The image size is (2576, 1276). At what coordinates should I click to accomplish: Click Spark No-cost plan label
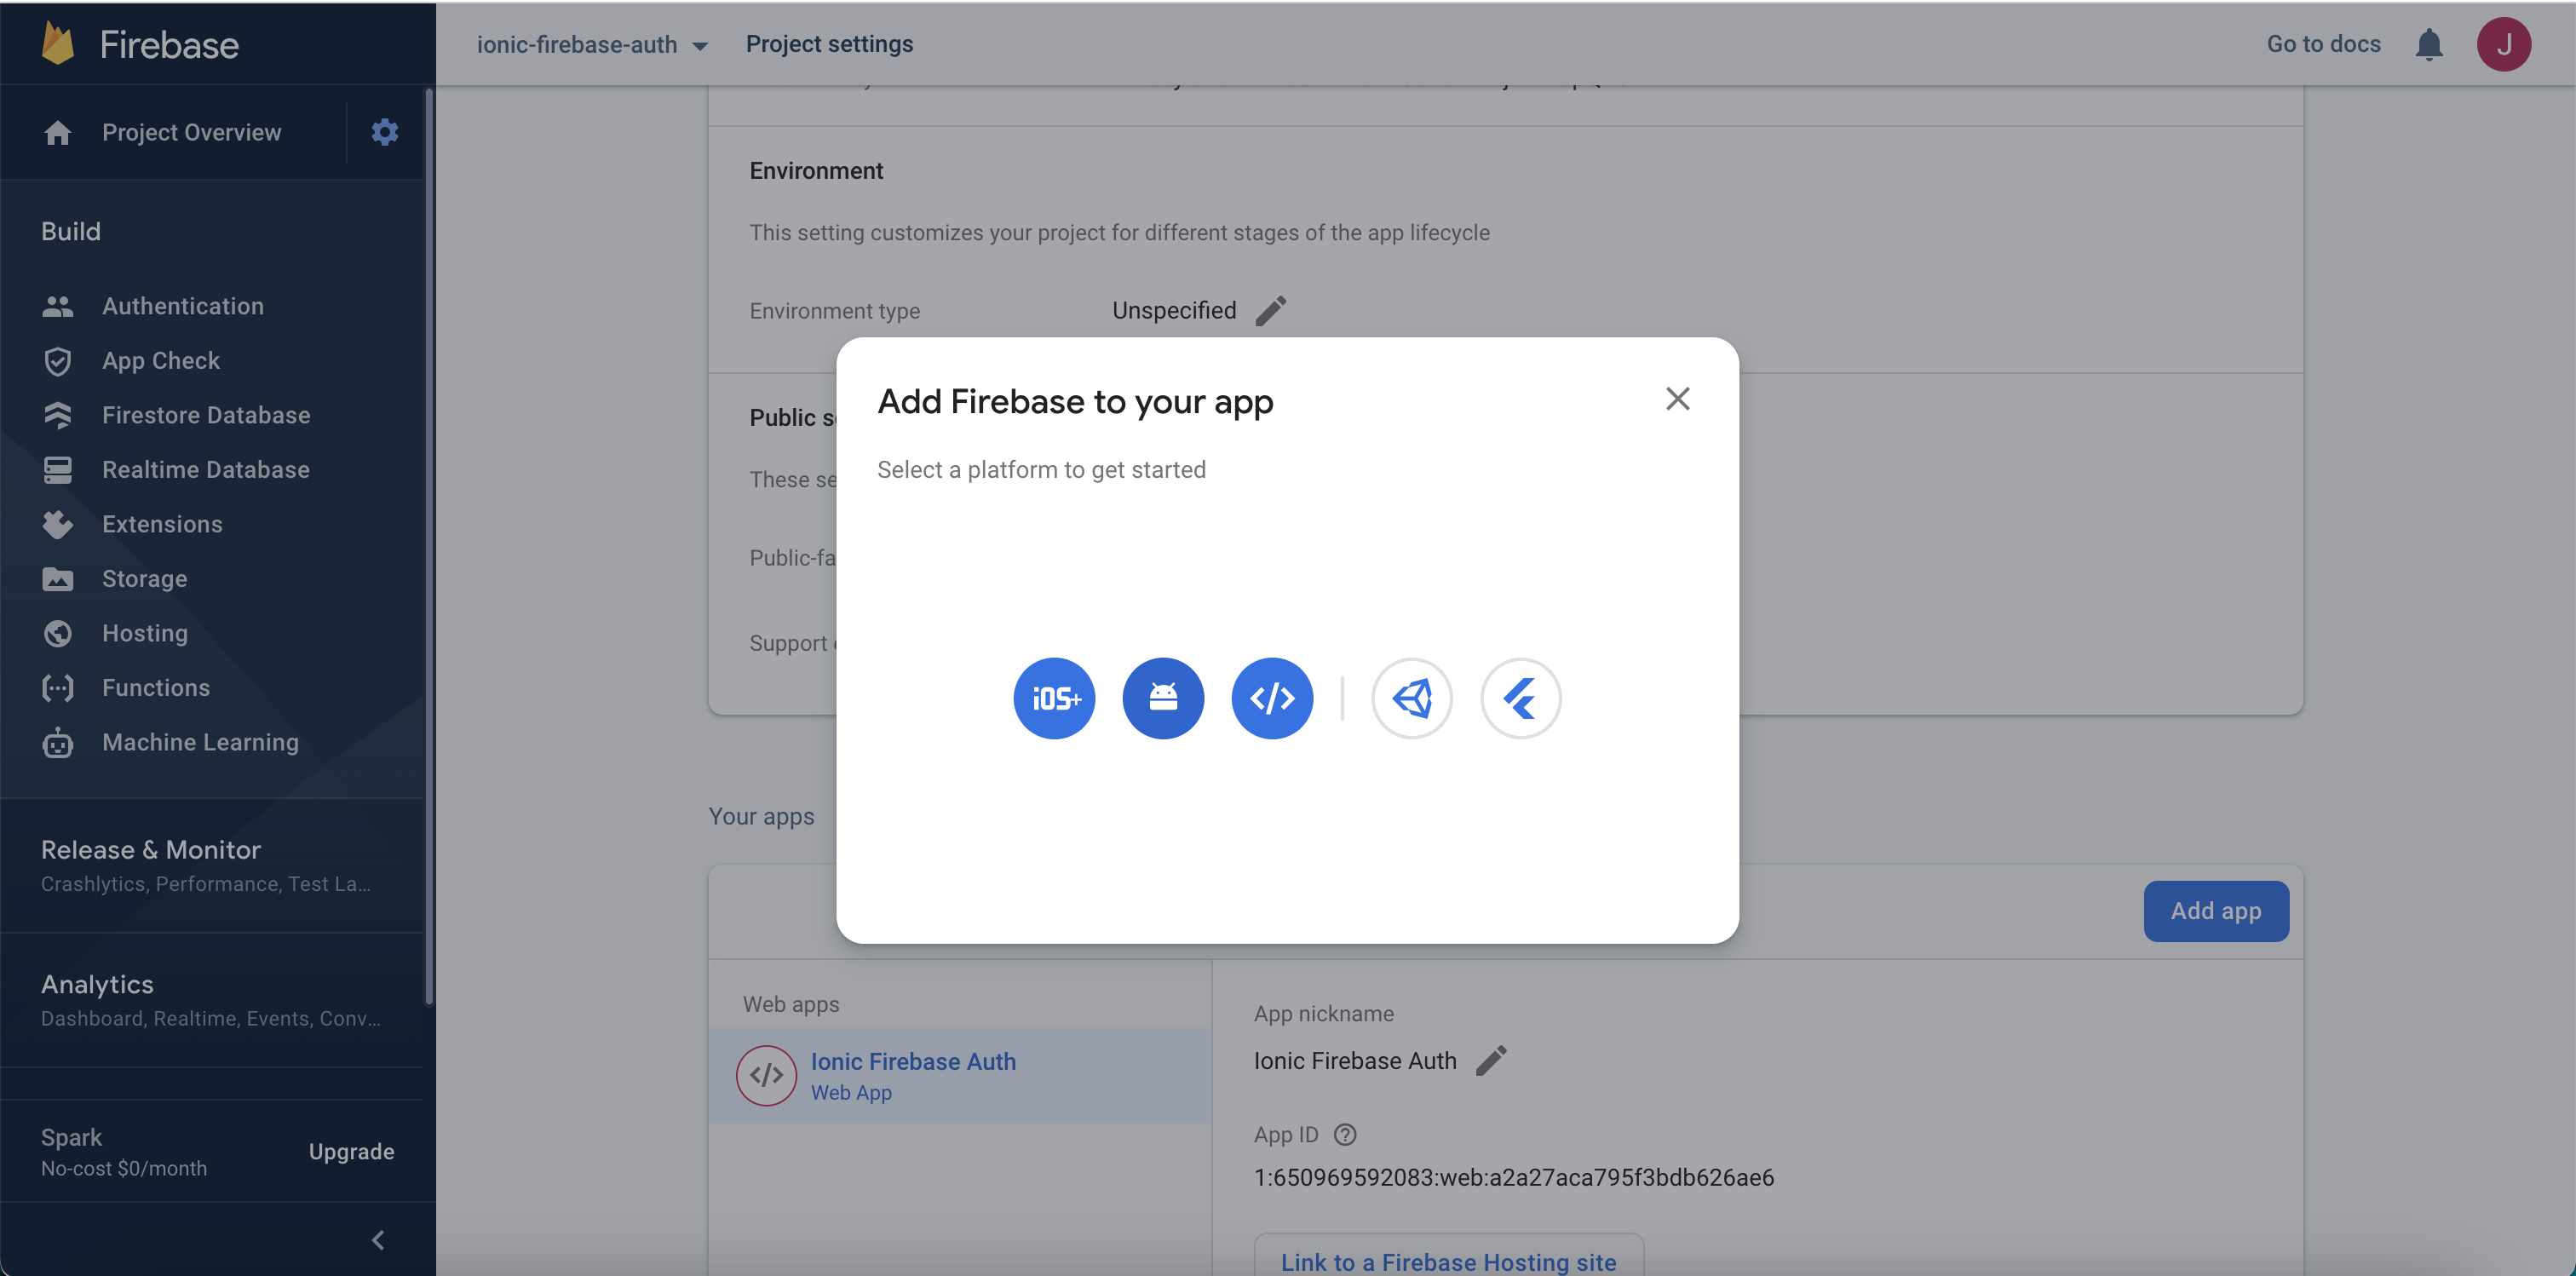point(124,1152)
